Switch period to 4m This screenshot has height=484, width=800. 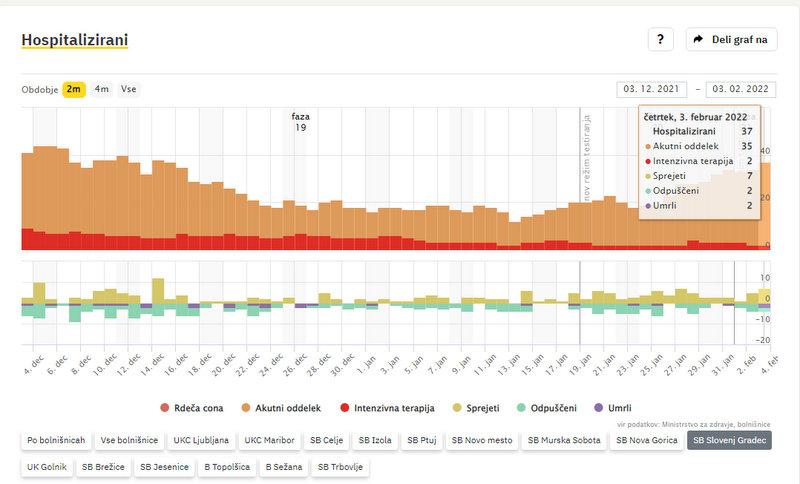pyautogui.click(x=102, y=89)
